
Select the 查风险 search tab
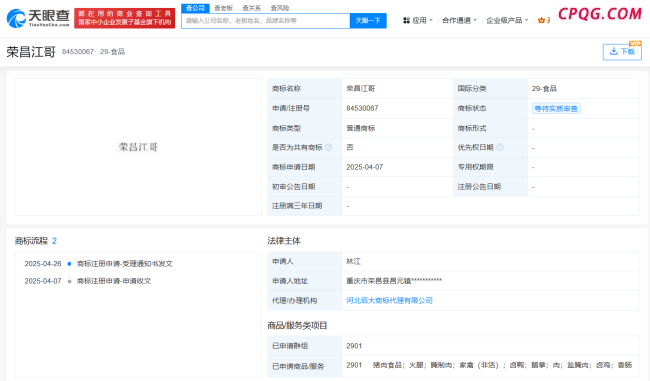click(x=280, y=8)
